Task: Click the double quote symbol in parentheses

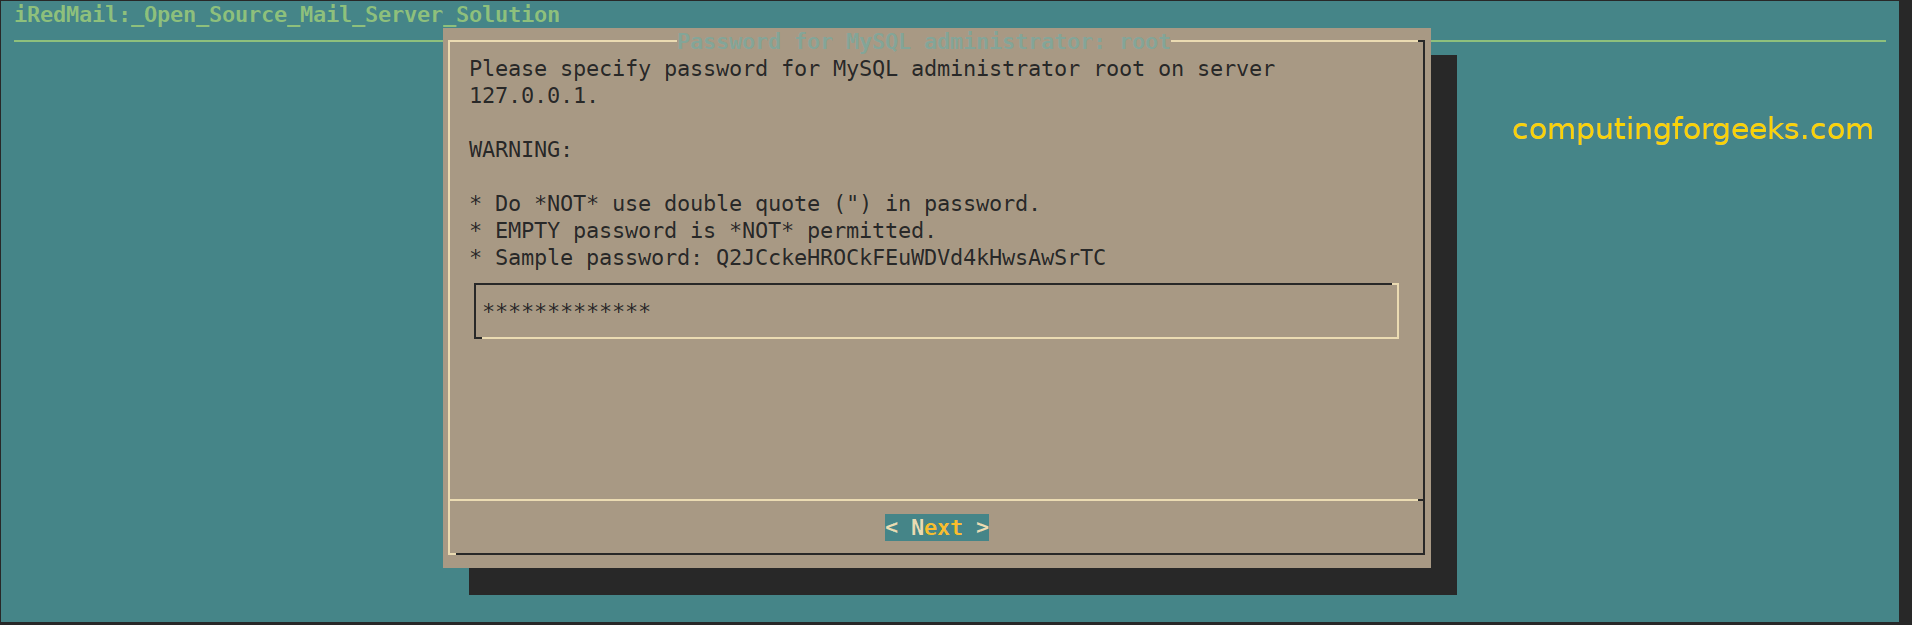Action: tap(853, 203)
